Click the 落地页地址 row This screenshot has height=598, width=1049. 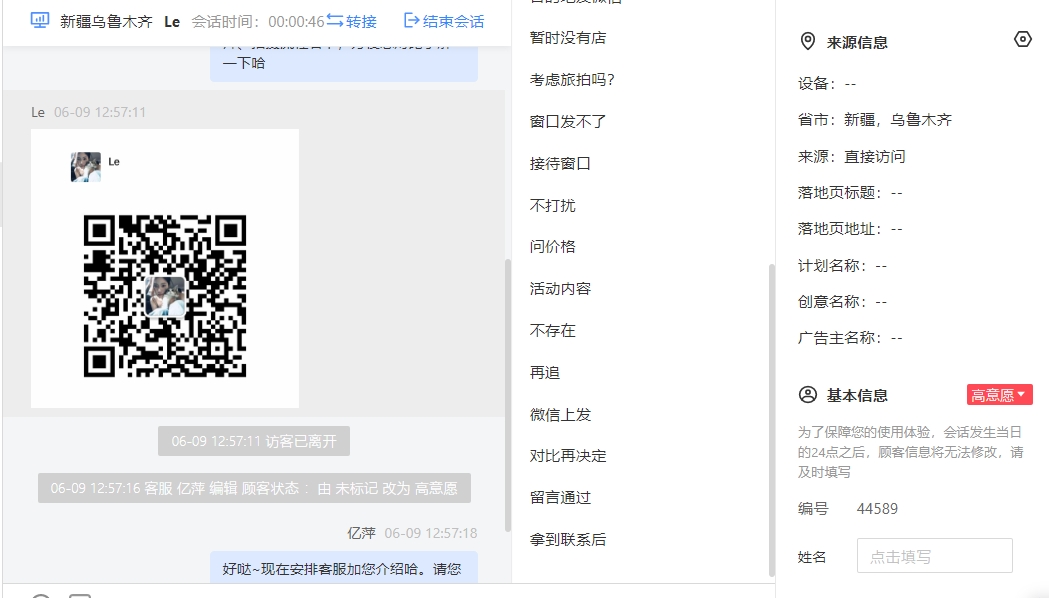(850, 229)
